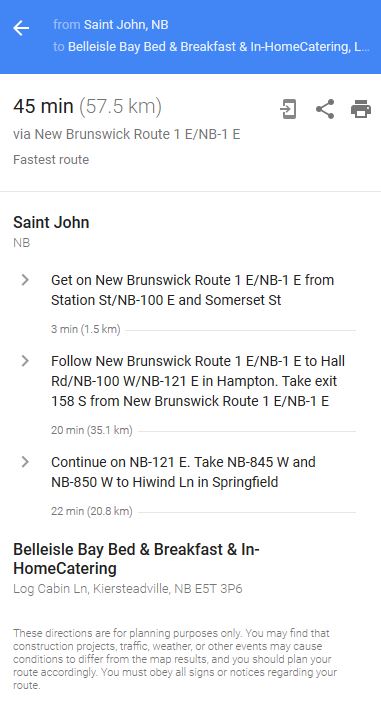381x726 pixels.
Task: Expand the Station St/NB-100 E step
Action: (x=25, y=280)
